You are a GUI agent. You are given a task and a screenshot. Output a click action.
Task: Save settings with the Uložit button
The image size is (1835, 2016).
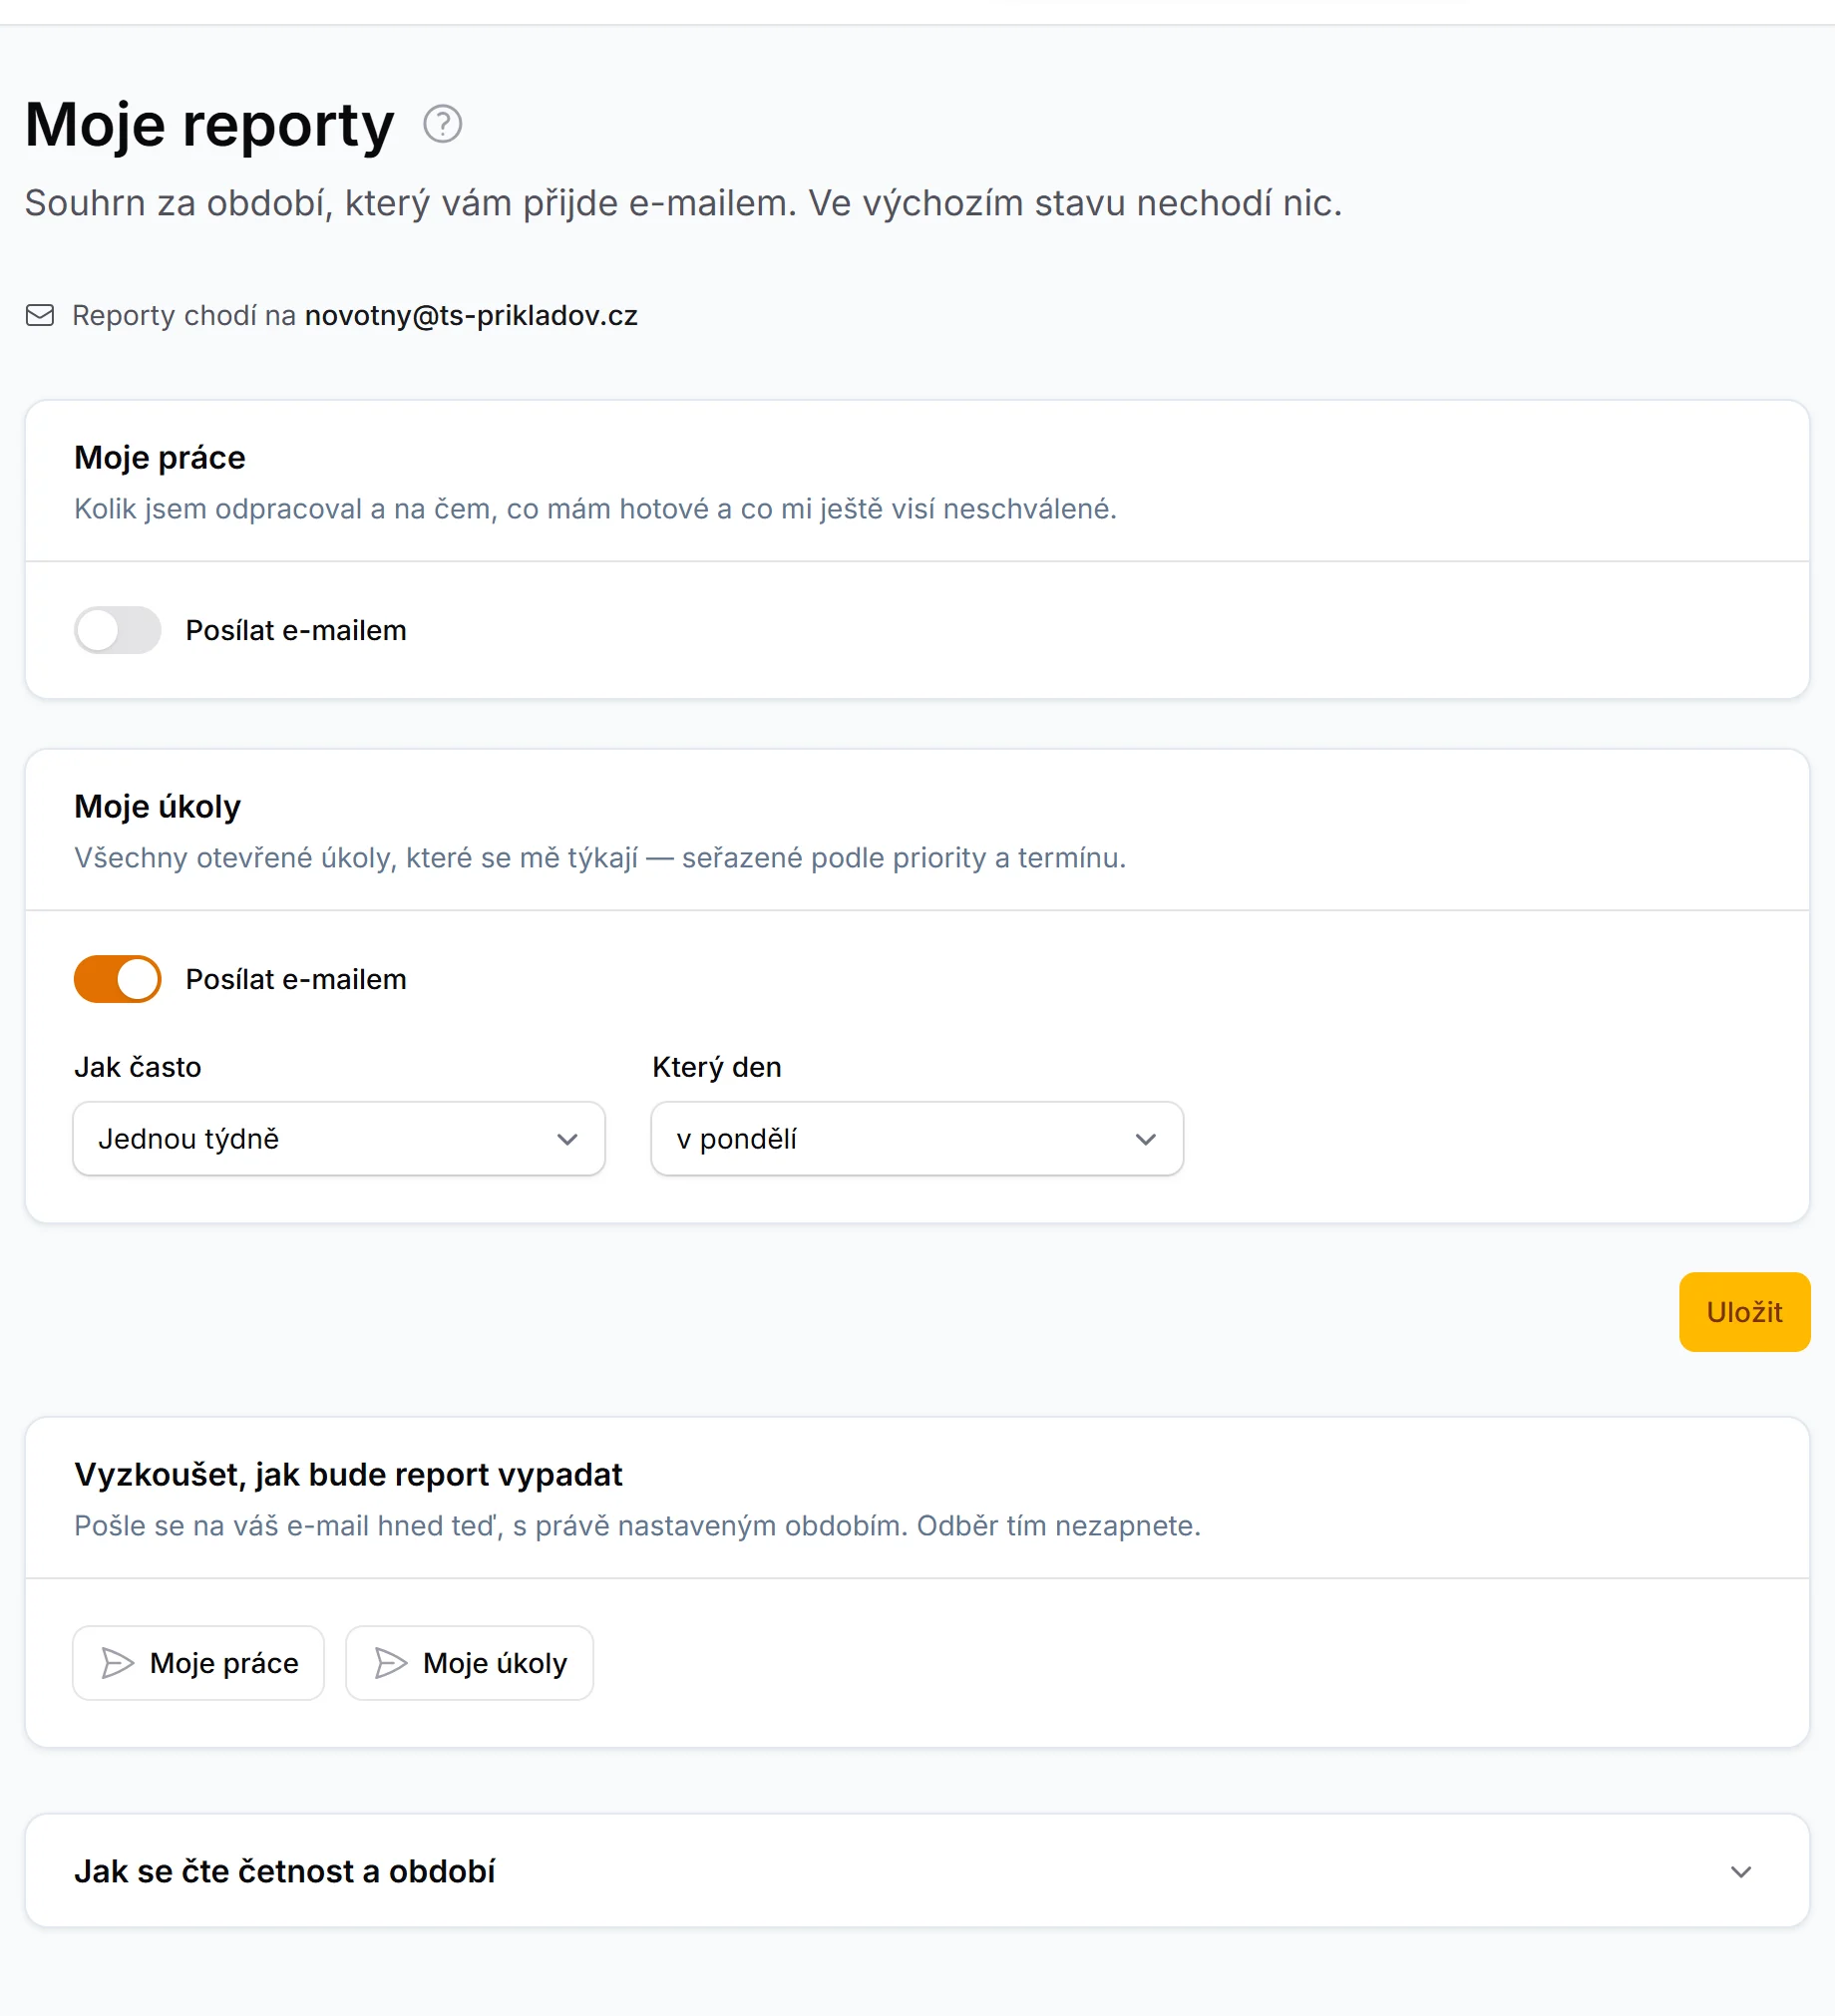coord(1744,1312)
